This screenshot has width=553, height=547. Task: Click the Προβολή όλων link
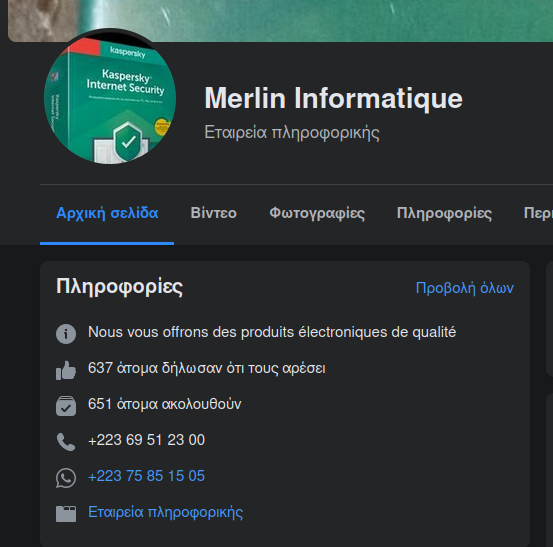[464, 288]
